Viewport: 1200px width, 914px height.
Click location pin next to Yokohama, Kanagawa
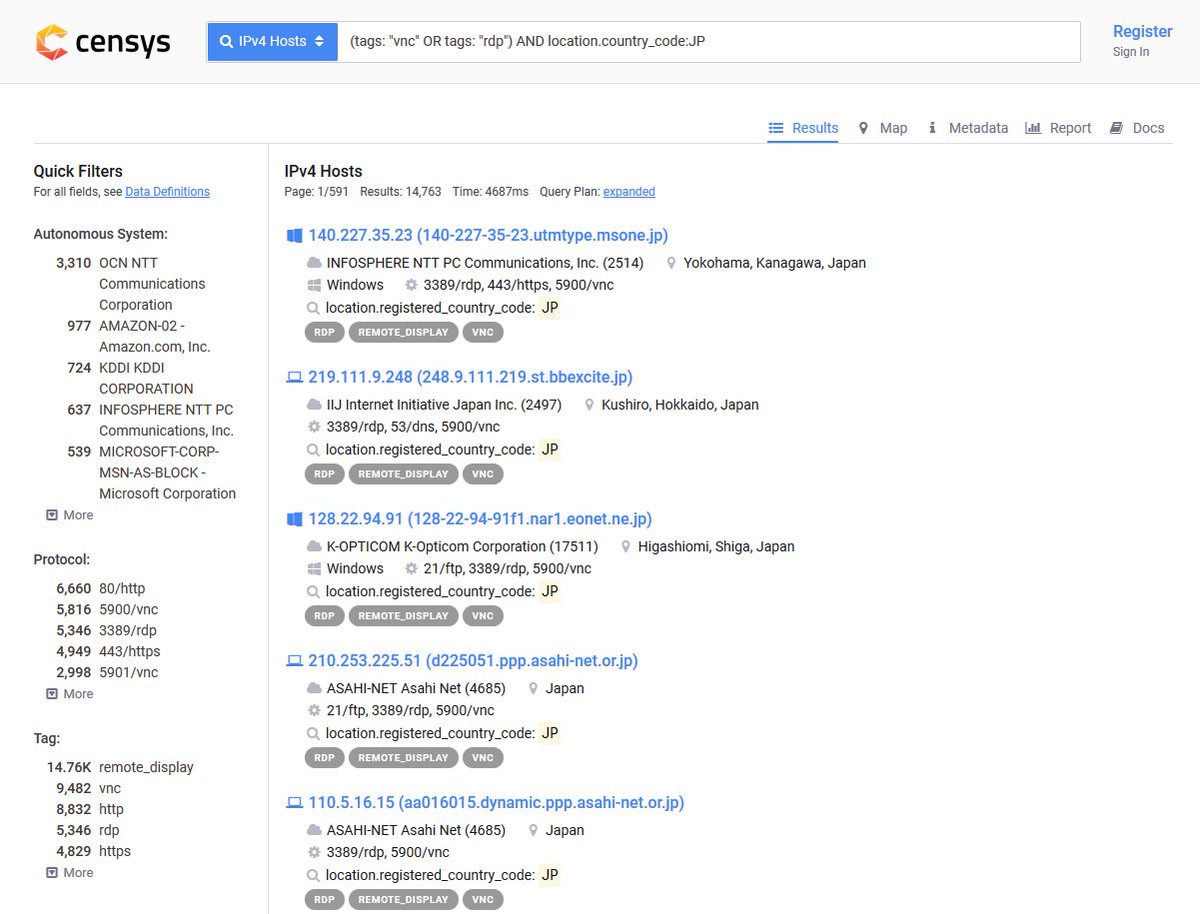coord(670,263)
